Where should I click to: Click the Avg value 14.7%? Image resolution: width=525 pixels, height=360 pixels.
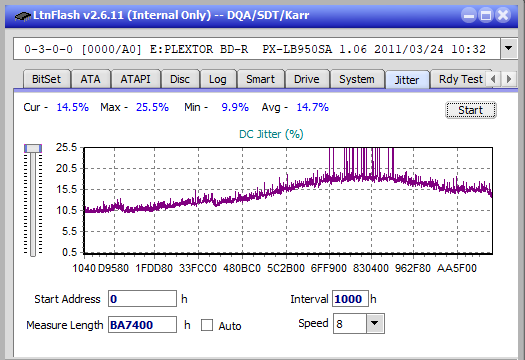[313, 107]
